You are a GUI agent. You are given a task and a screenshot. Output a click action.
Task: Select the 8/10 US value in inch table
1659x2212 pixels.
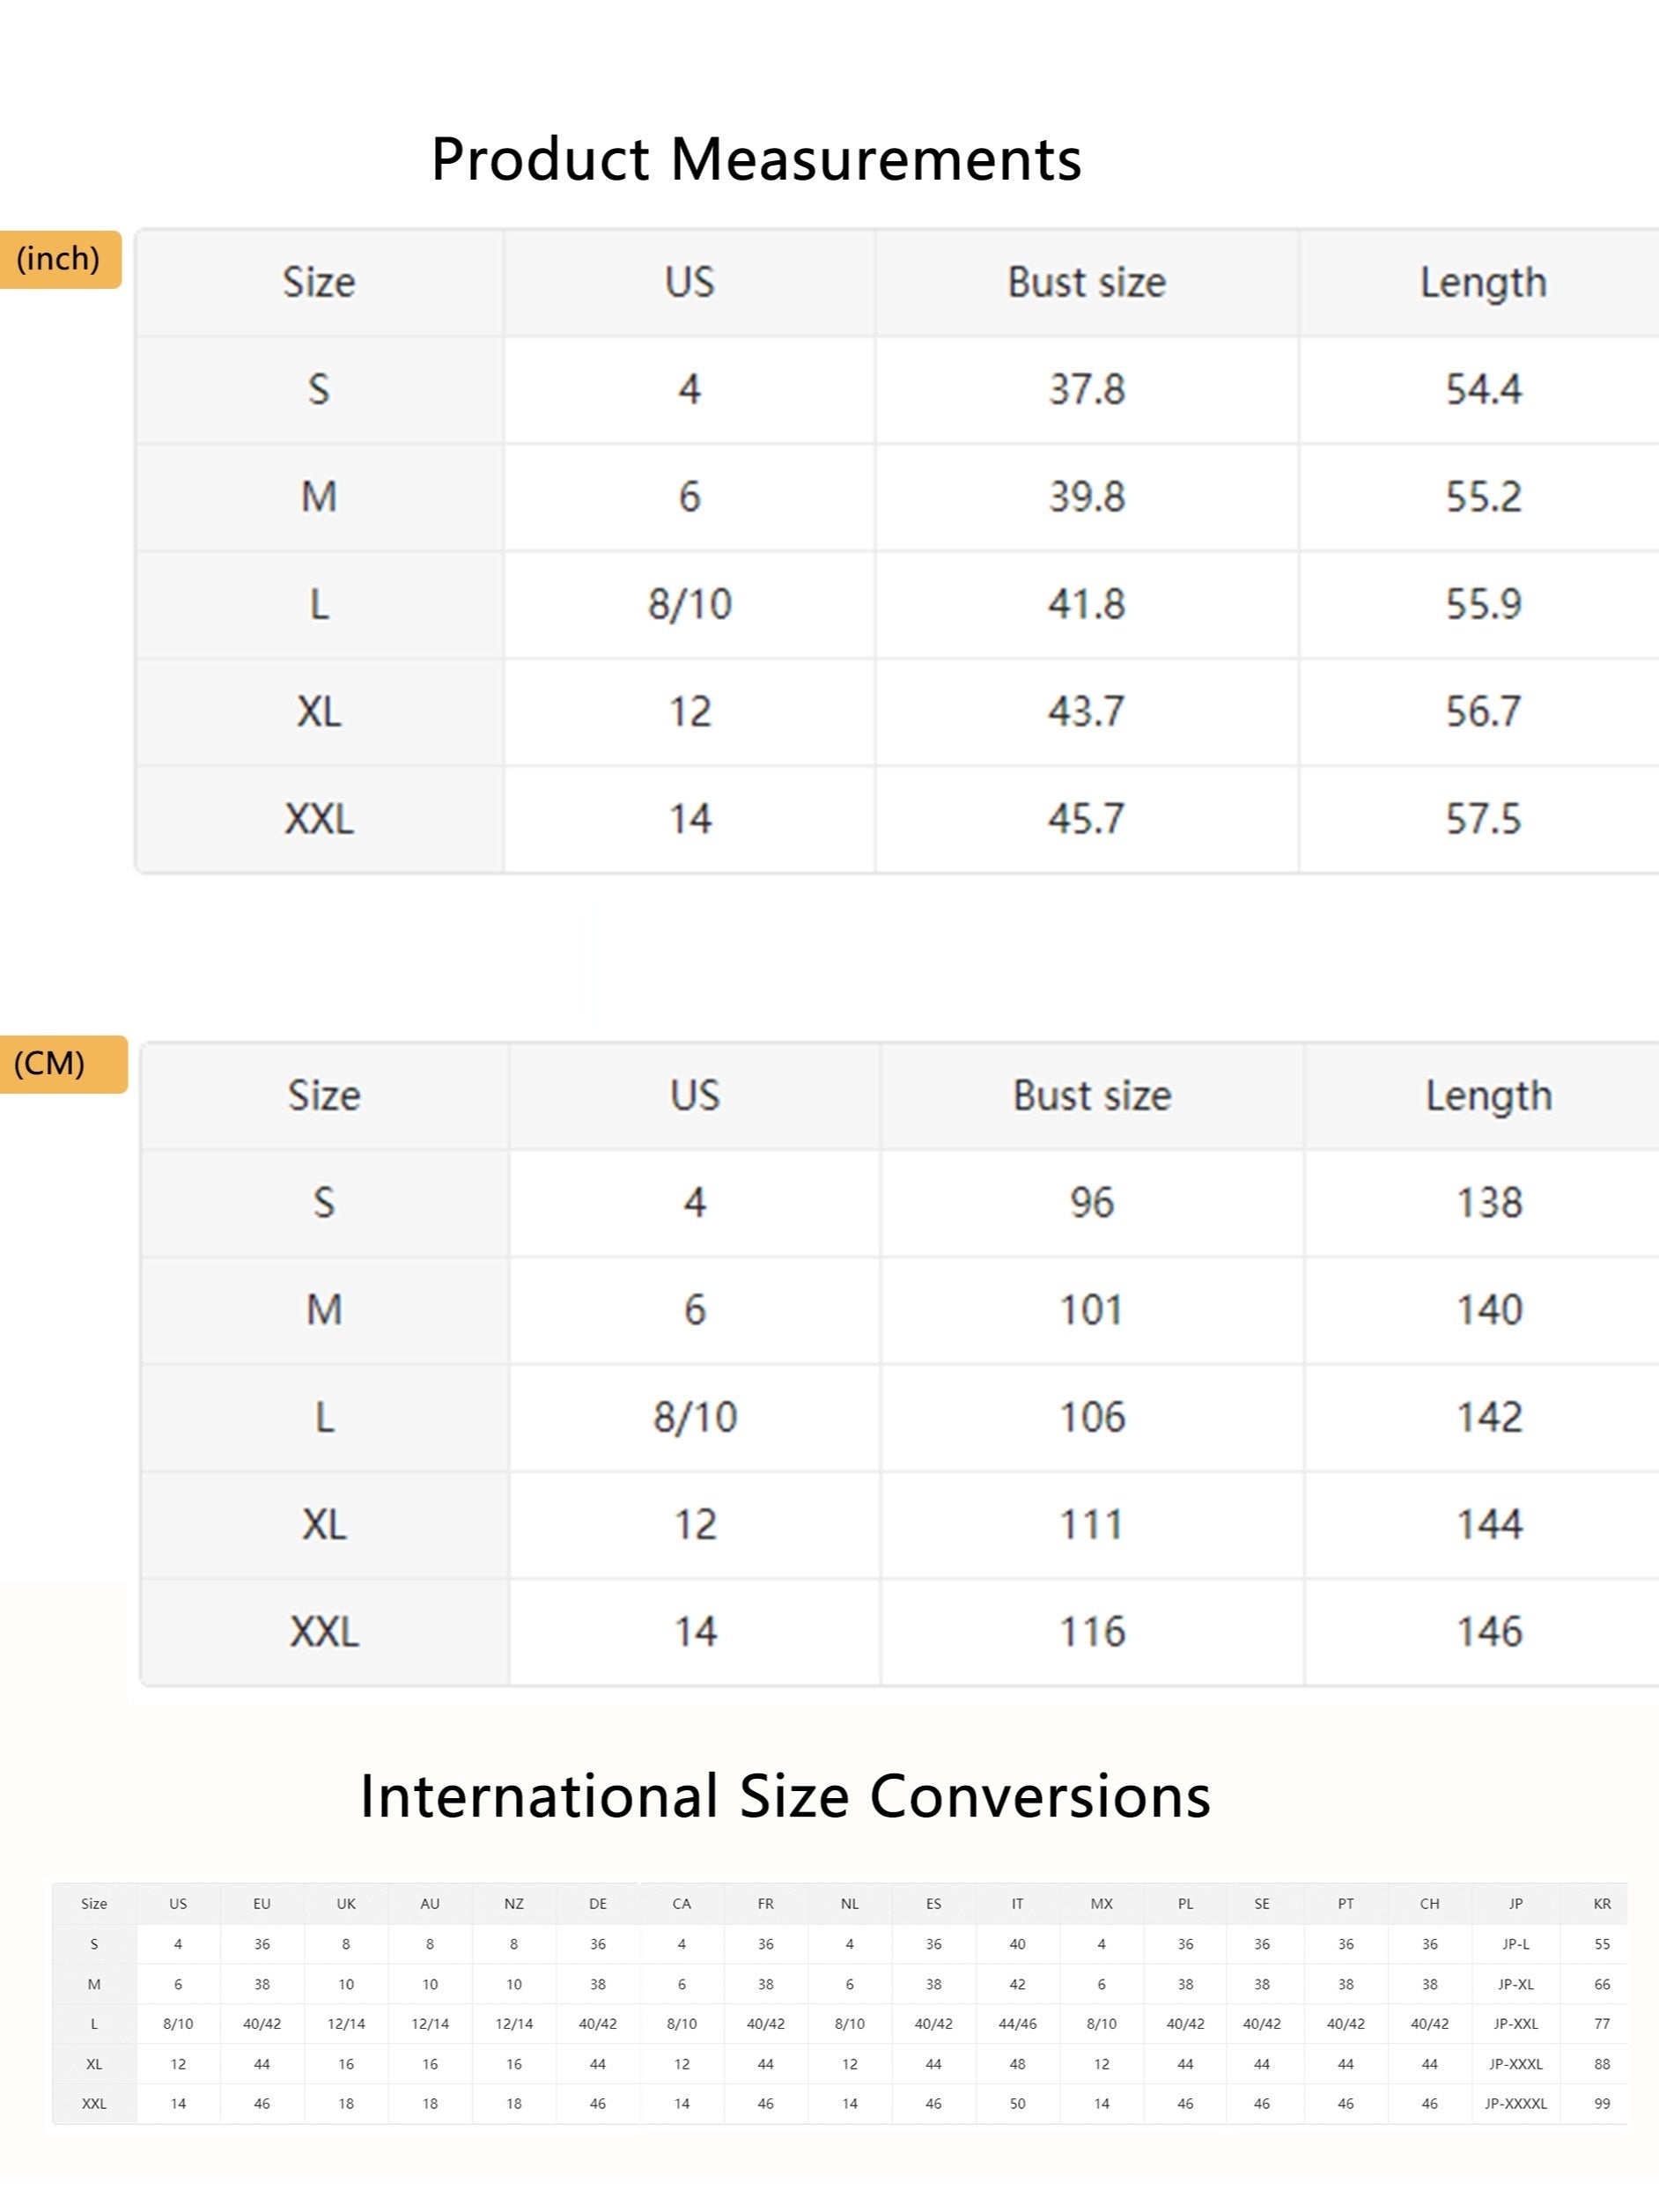(x=690, y=604)
